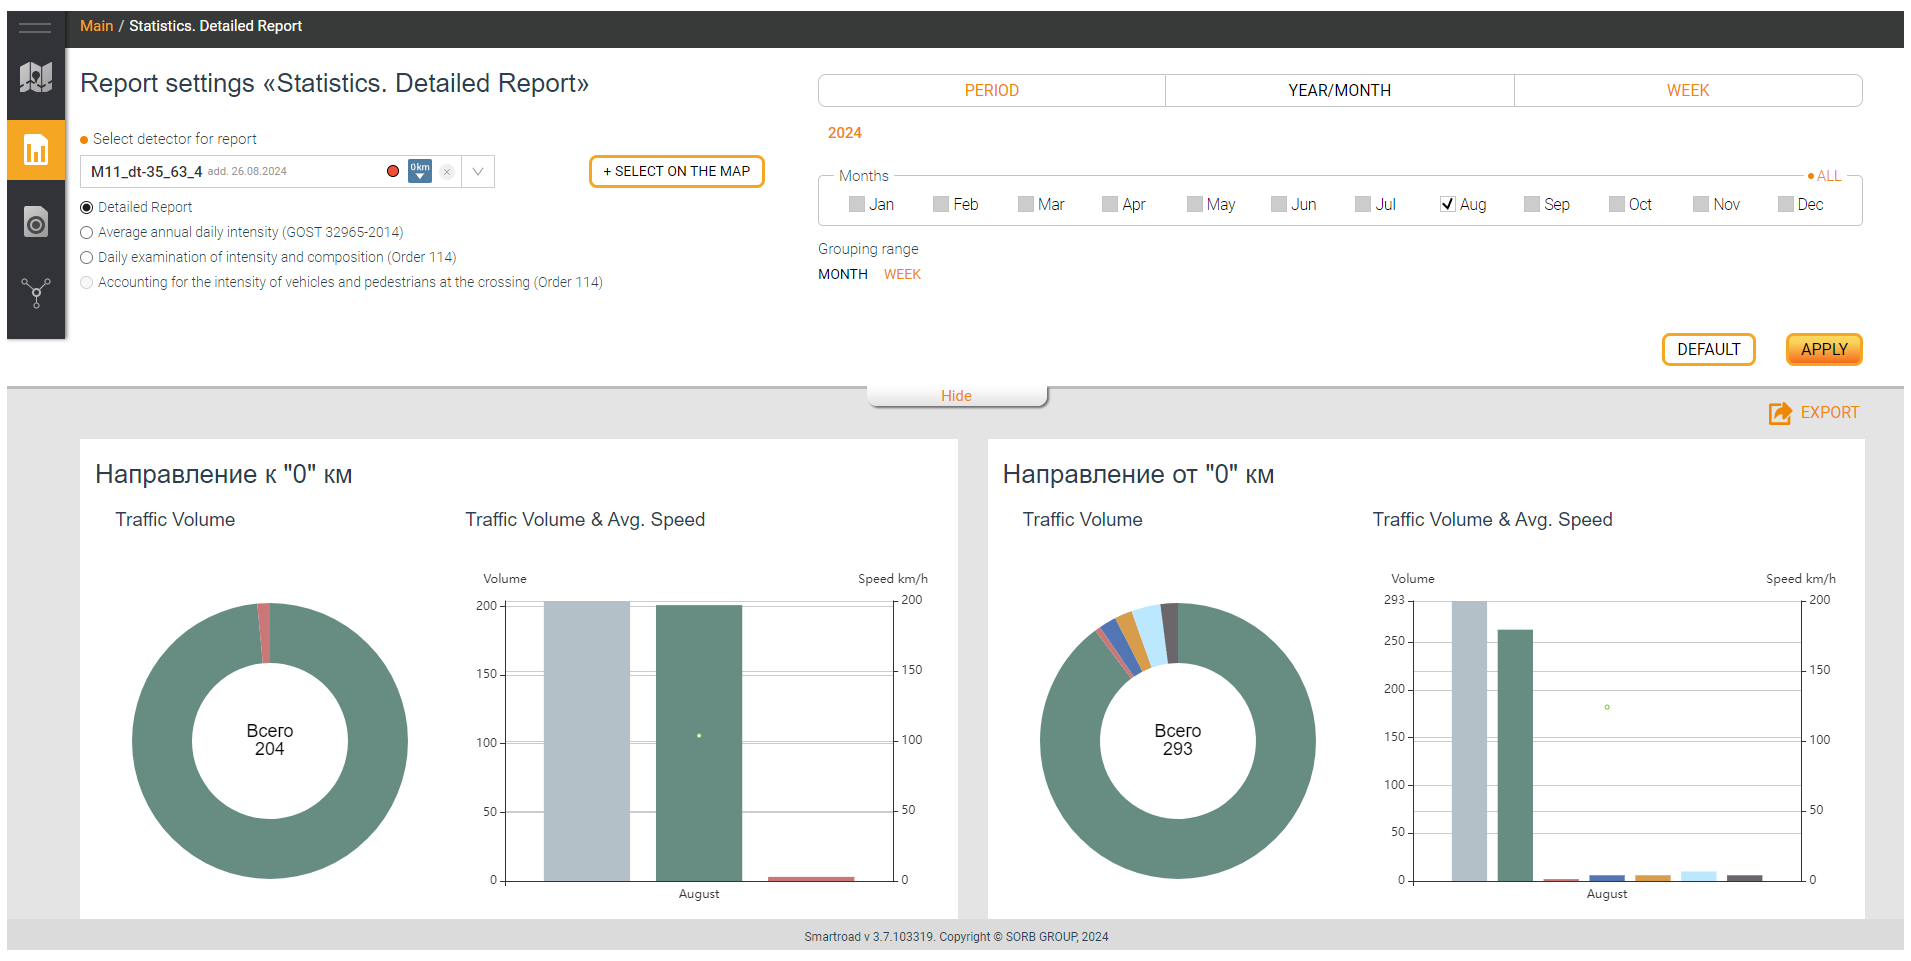The height and width of the screenshot is (961, 1911).
Task: Open the network graph sidebar icon
Action: (x=36, y=293)
